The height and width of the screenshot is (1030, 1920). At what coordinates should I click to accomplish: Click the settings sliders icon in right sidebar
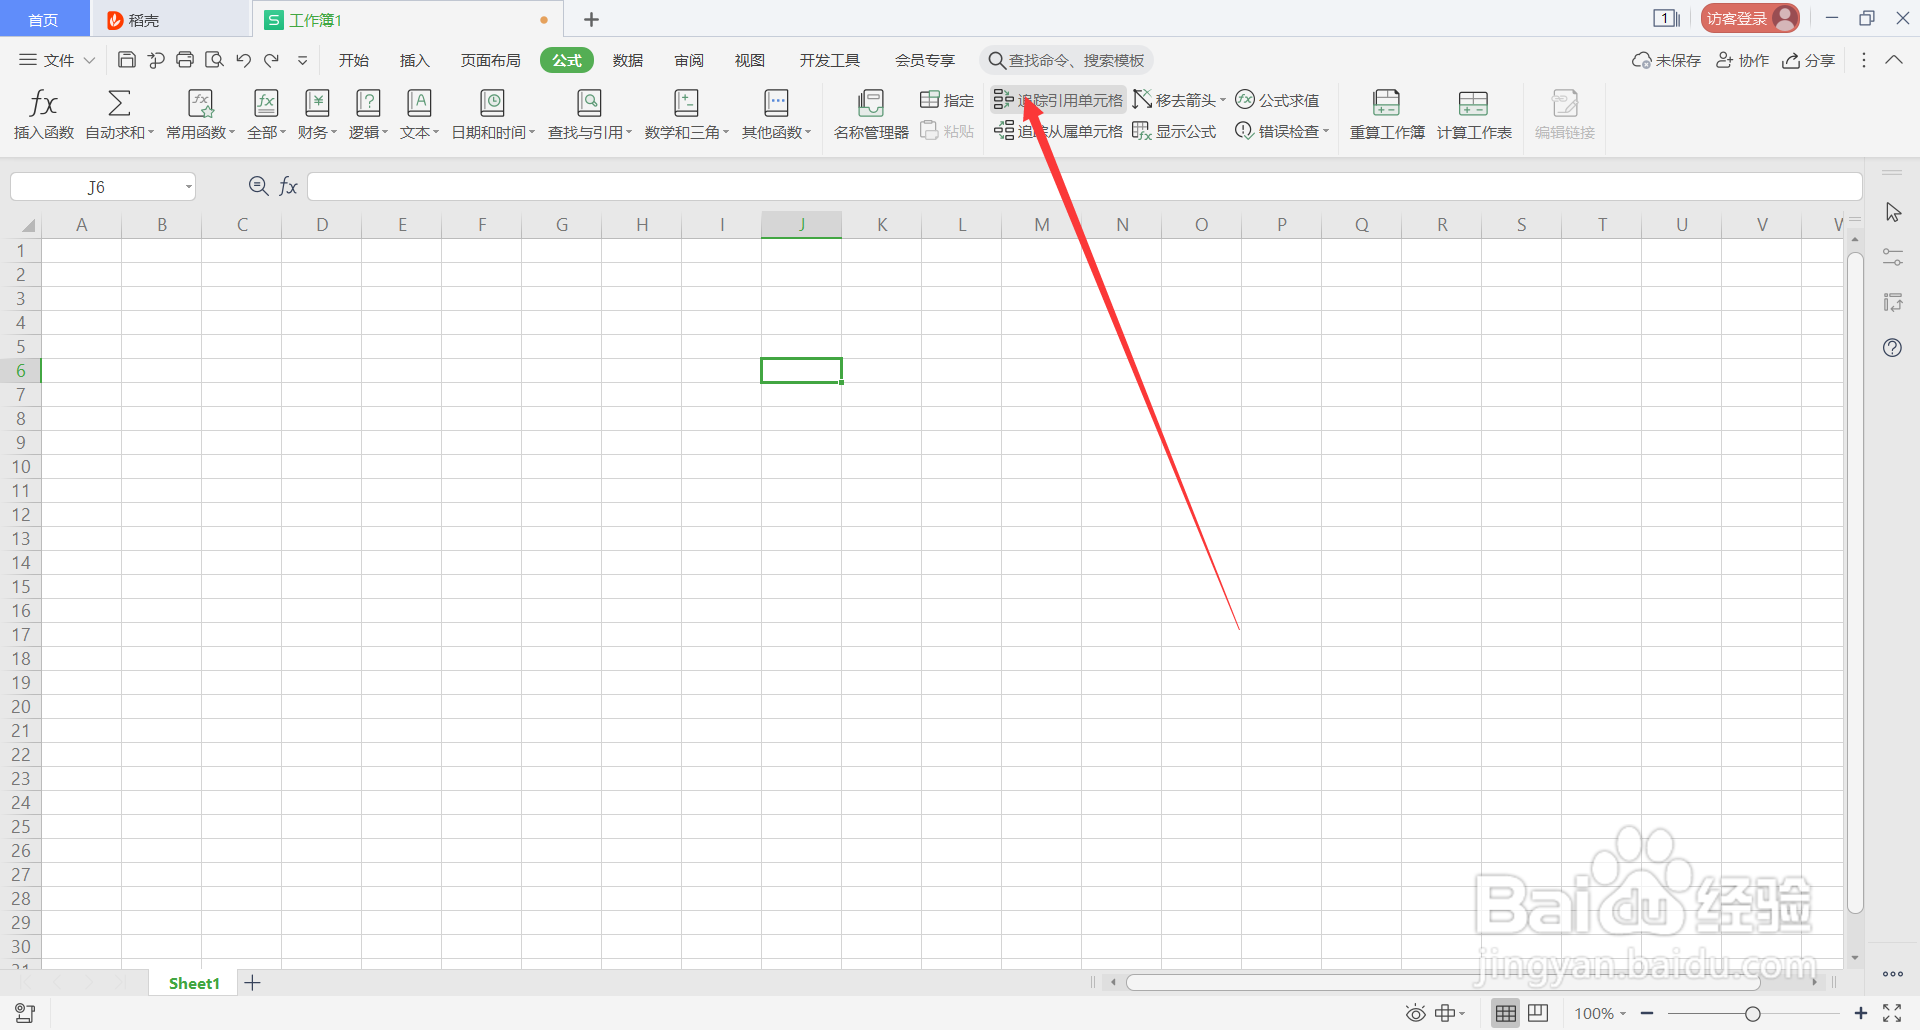pos(1892,257)
